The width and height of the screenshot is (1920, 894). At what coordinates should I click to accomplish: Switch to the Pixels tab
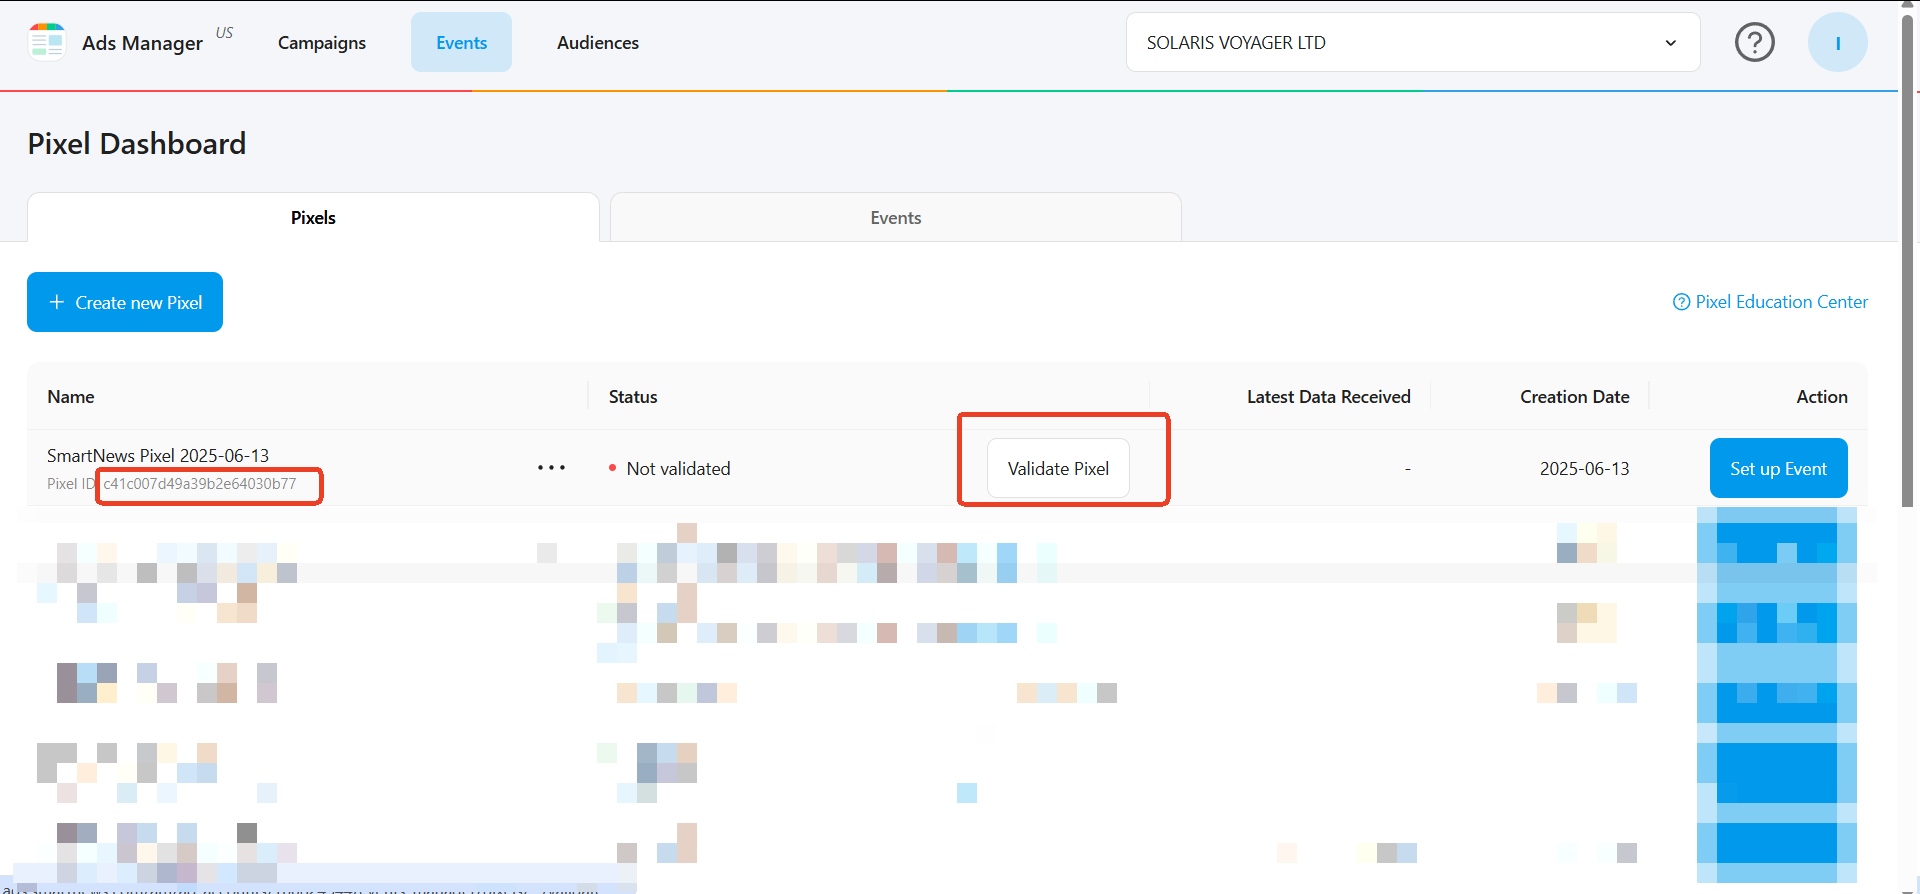(313, 217)
